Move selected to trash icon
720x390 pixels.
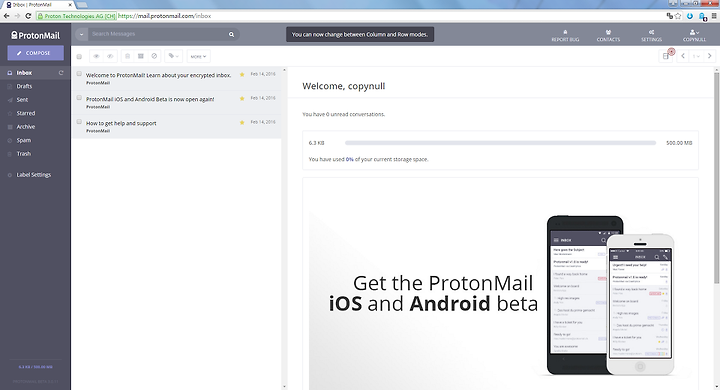click(x=128, y=56)
